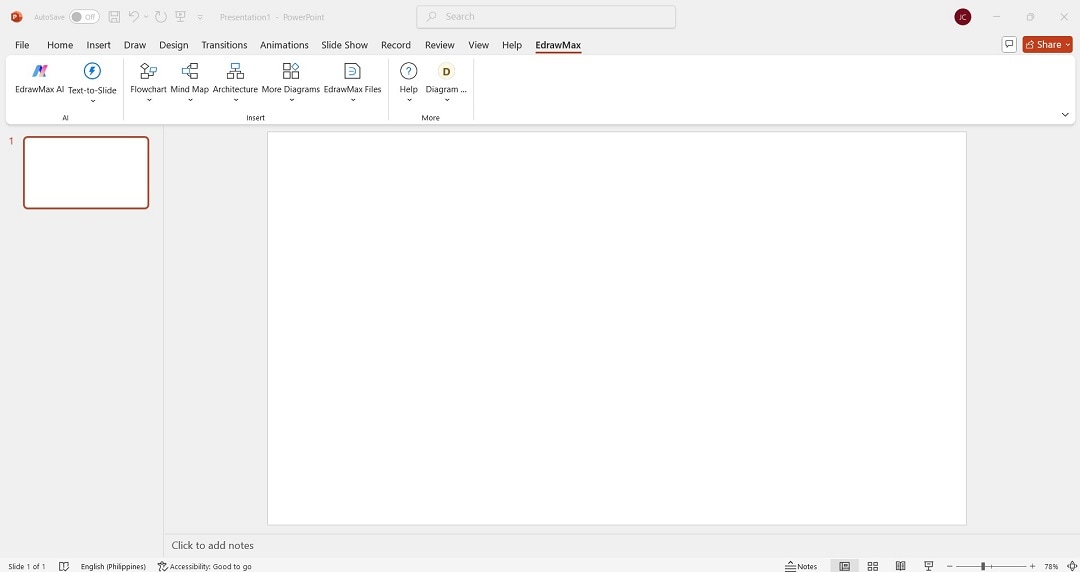Click the Slide 1 of 1 indicator

(x=27, y=566)
